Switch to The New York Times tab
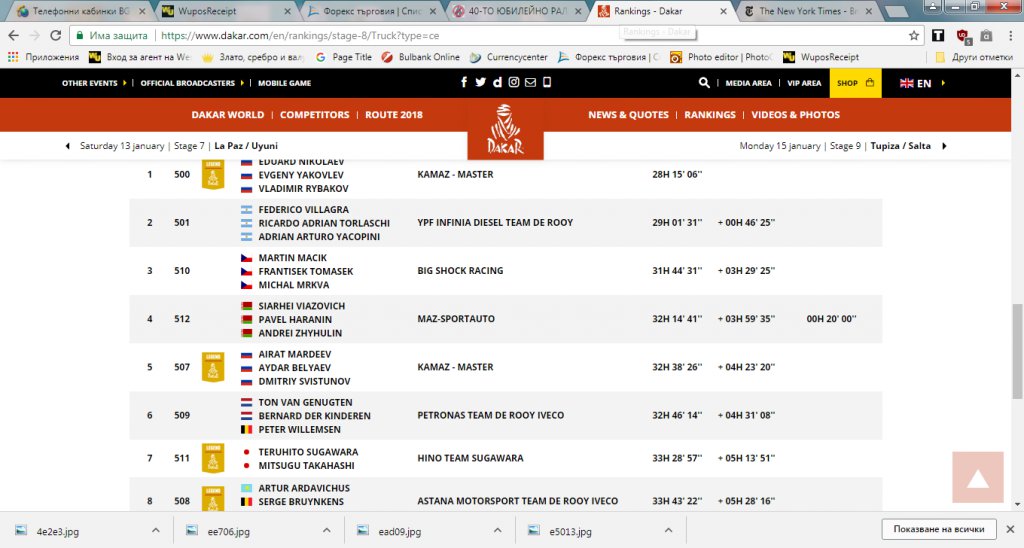Viewport: 1024px width, 548px height. [808, 11]
